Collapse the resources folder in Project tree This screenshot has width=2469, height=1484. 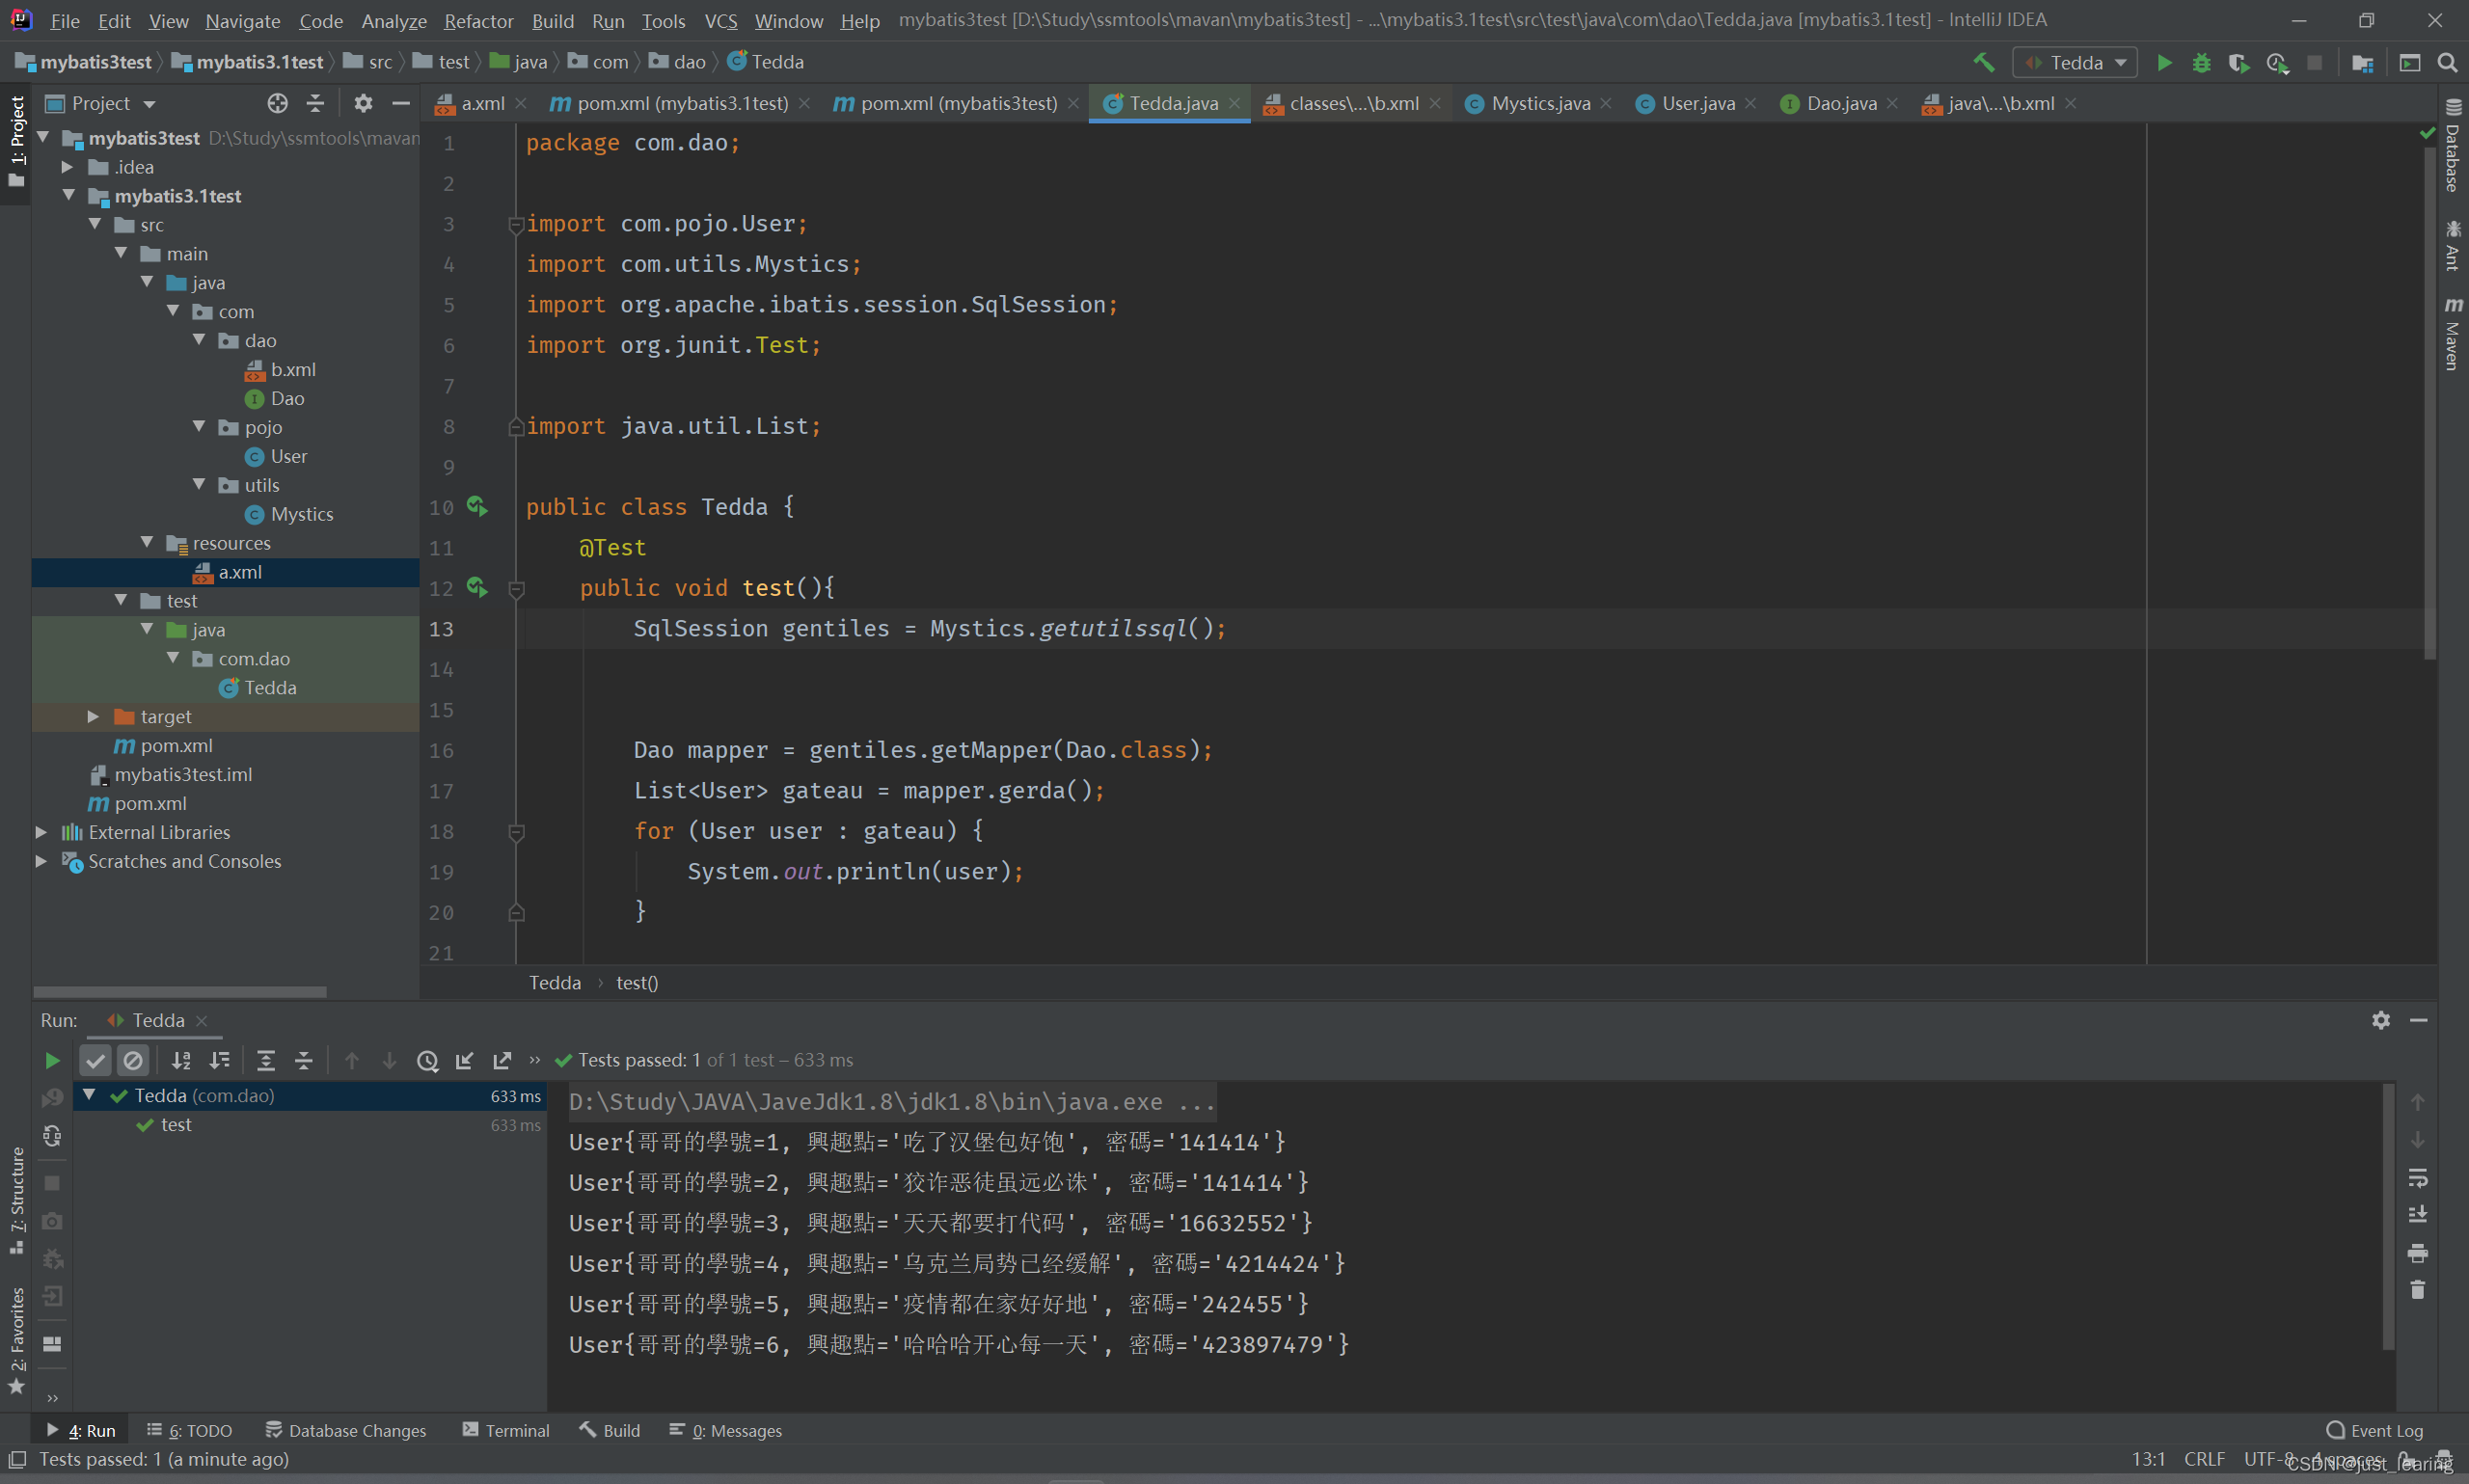148,542
